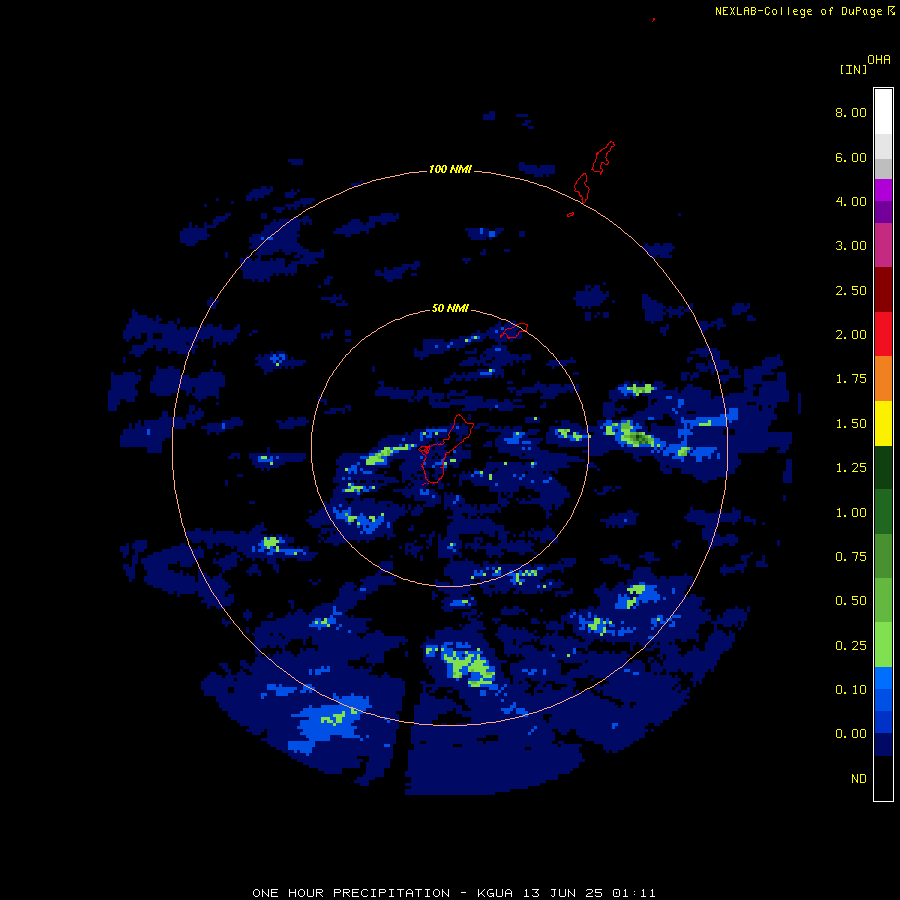The height and width of the screenshot is (900, 900).
Task: Select the magenta swatch beside 4.00
Action: tap(883, 191)
